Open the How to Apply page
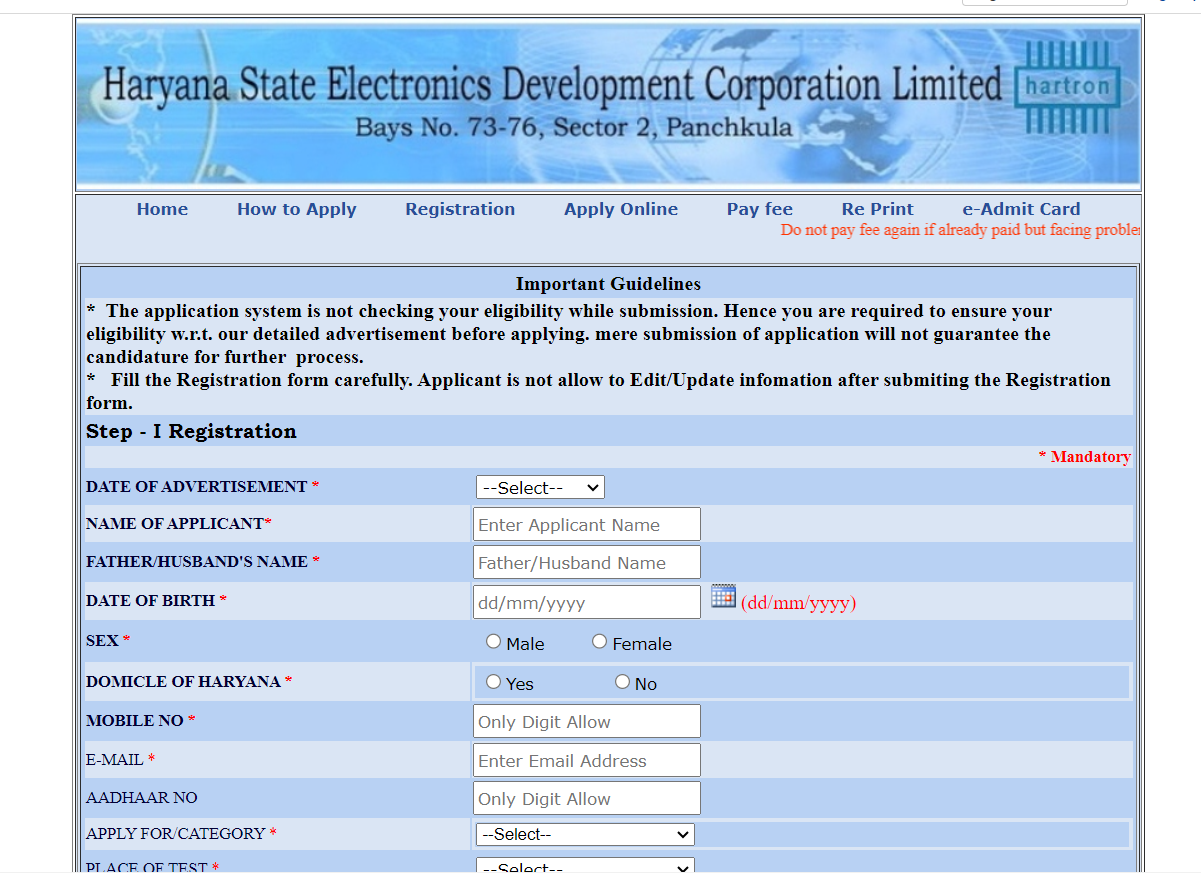1201x873 pixels. coord(297,209)
